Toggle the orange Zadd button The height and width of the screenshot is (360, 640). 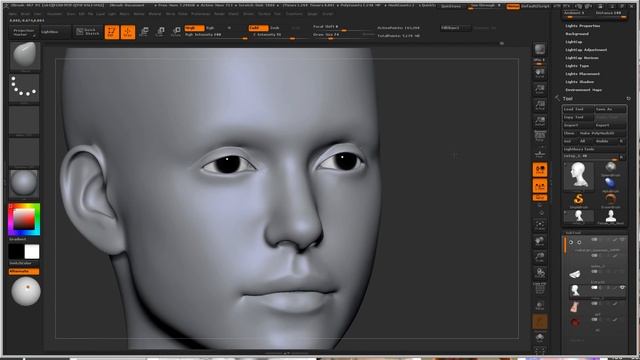click(258, 28)
